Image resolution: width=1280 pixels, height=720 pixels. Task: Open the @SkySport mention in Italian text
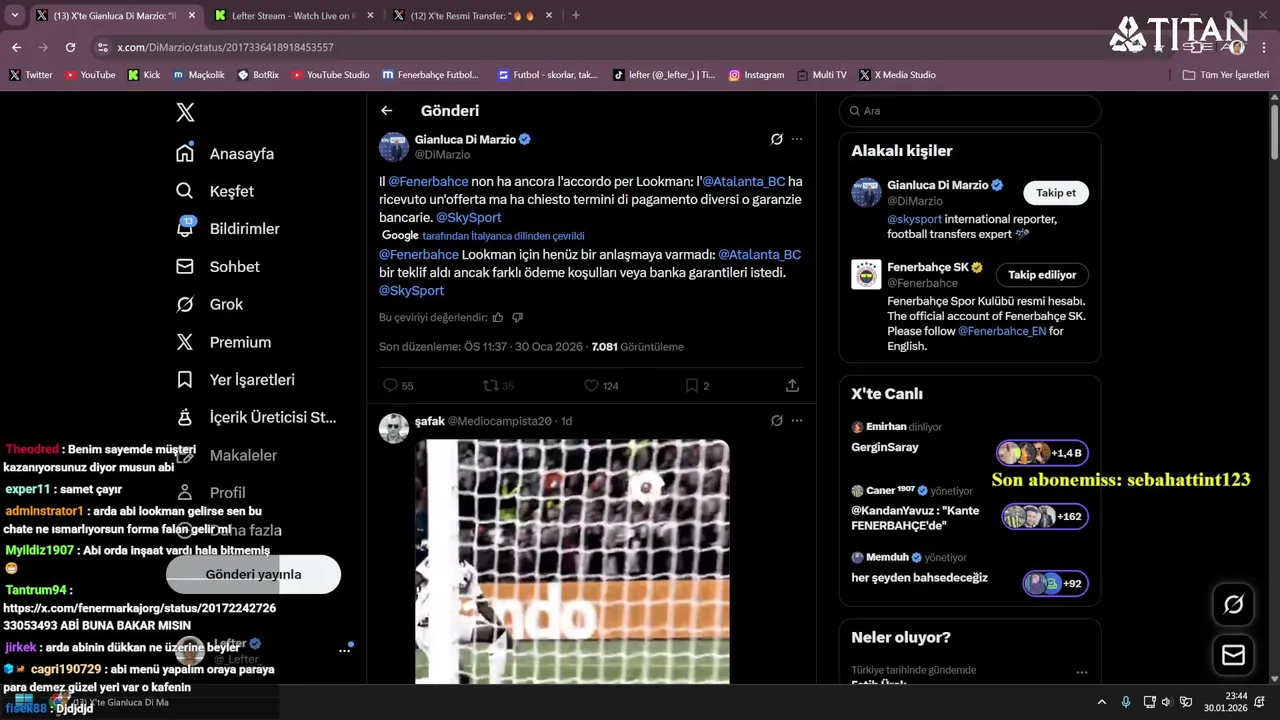[x=468, y=217]
